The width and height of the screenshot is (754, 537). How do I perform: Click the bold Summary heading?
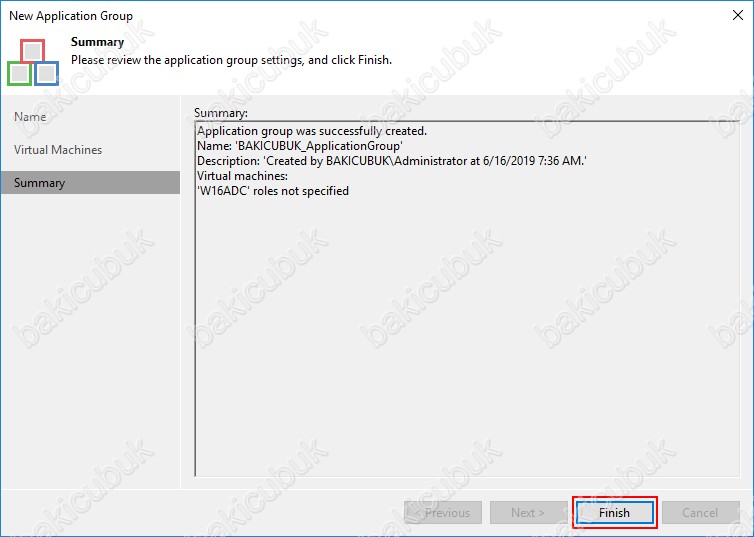click(98, 42)
